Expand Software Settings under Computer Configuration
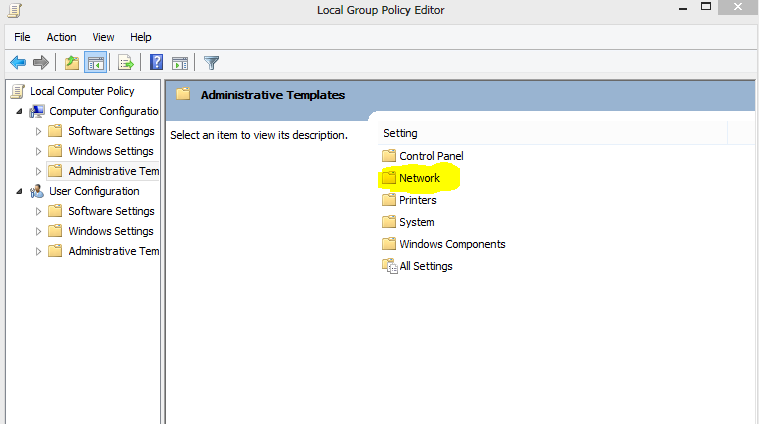Screen dimensions: 759x424 (x=38, y=131)
